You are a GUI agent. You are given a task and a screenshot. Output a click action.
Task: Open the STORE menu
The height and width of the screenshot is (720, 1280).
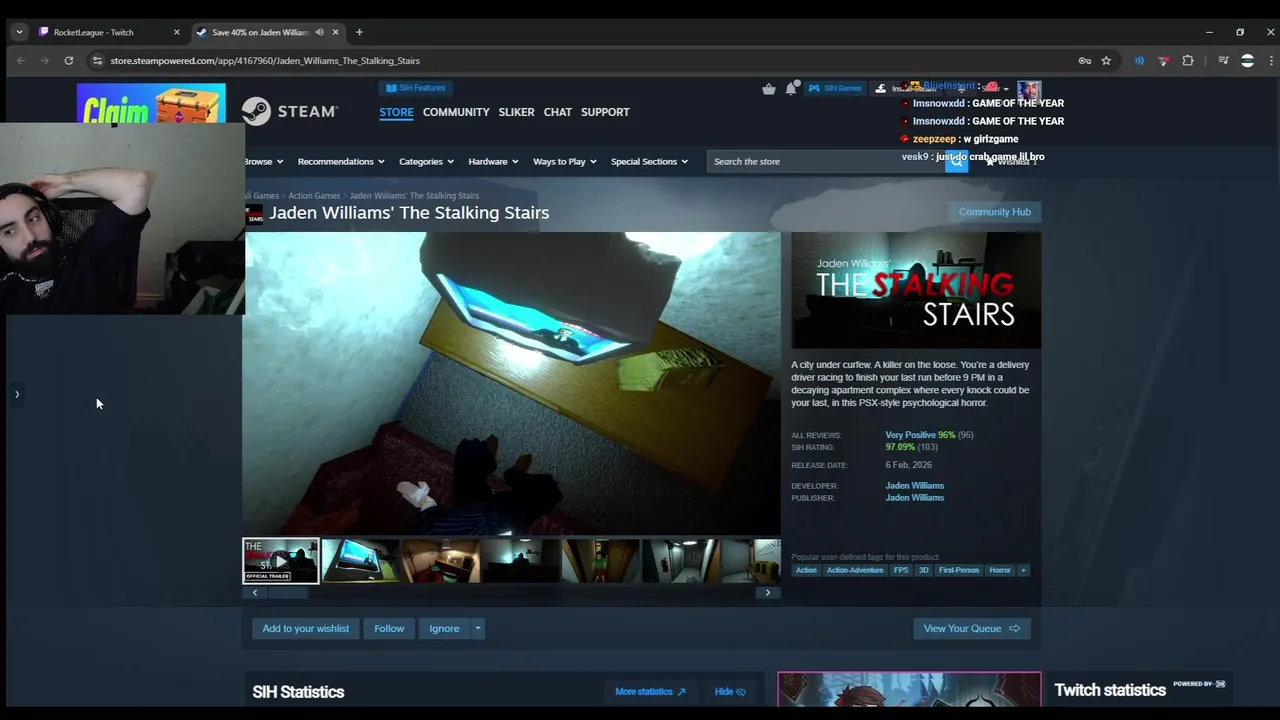pyautogui.click(x=396, y=112)
